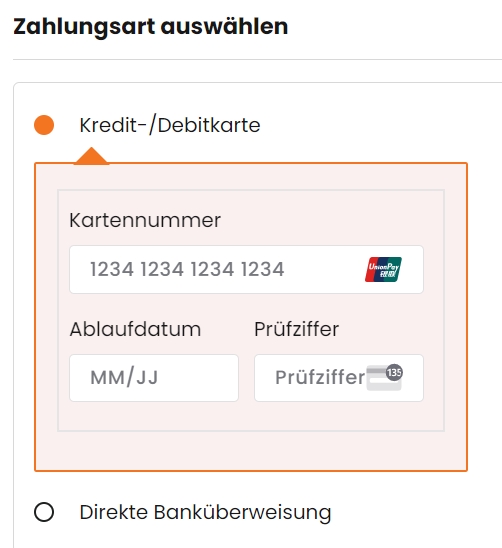Click the MM/JJ placeholder text
The width and height of the screenshot is (502, 548).
click(x=124, y=378)
